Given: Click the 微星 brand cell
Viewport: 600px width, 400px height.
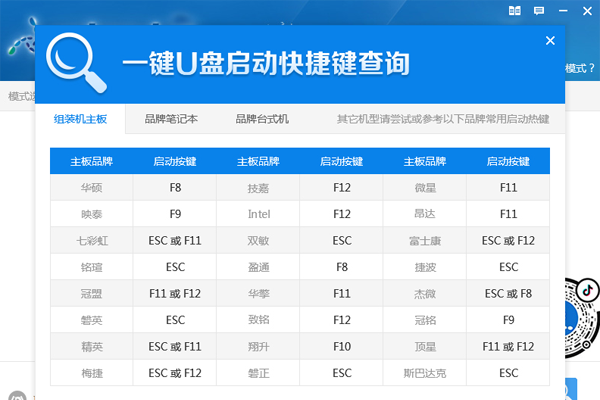Looking at the screenshot, I should click(x=425, y=187).
